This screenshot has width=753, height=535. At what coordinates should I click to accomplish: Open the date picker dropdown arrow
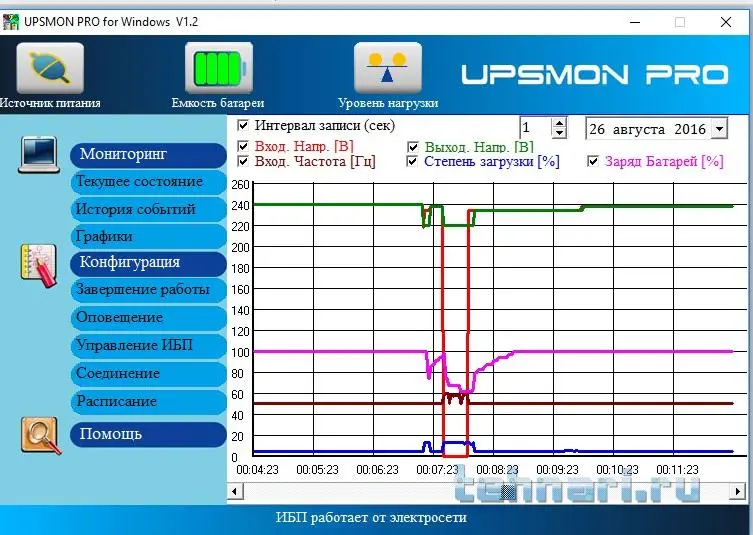[x=719, y=129]
